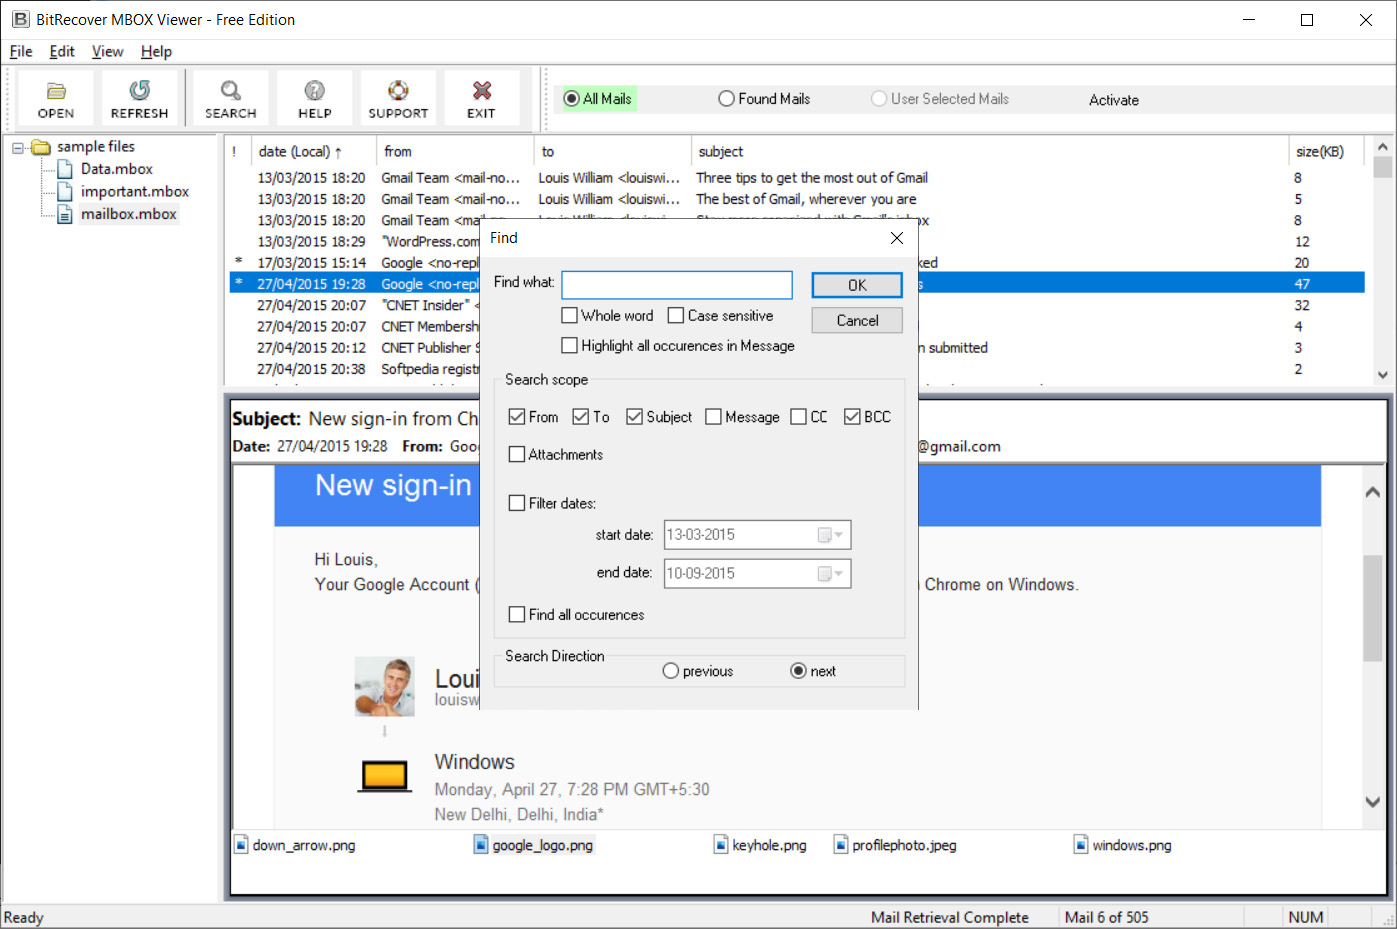1397x929 pixels.
Task: Uncheck the To search scope checkbox
Action: (x=581, y=417)
